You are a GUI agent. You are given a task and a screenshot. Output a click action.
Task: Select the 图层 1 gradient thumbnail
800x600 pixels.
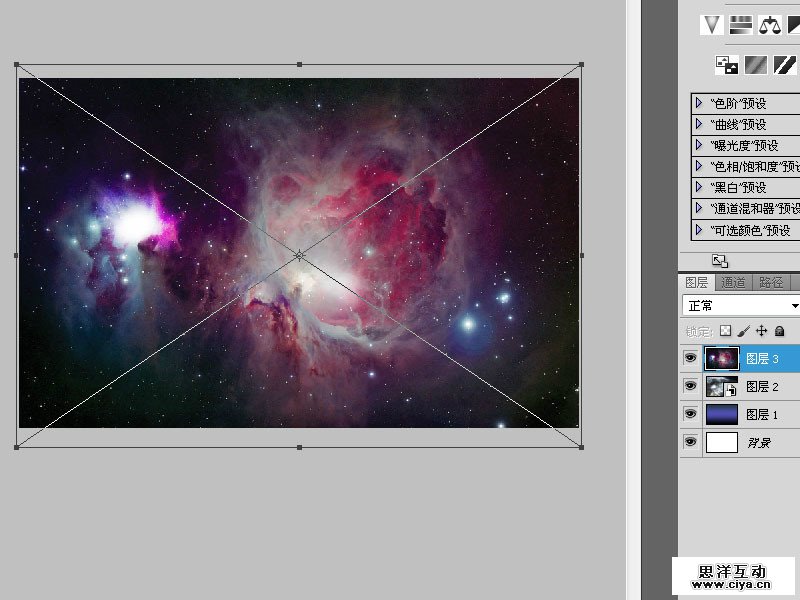[721, 414]
